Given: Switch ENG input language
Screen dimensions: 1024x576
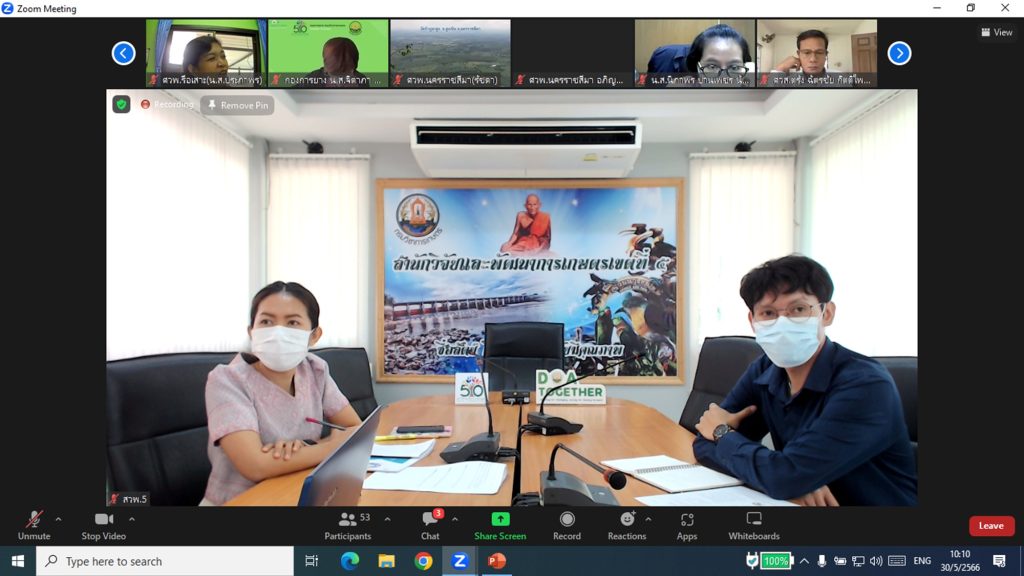Looking at the screenshot, I should click(x=922, y=561).
